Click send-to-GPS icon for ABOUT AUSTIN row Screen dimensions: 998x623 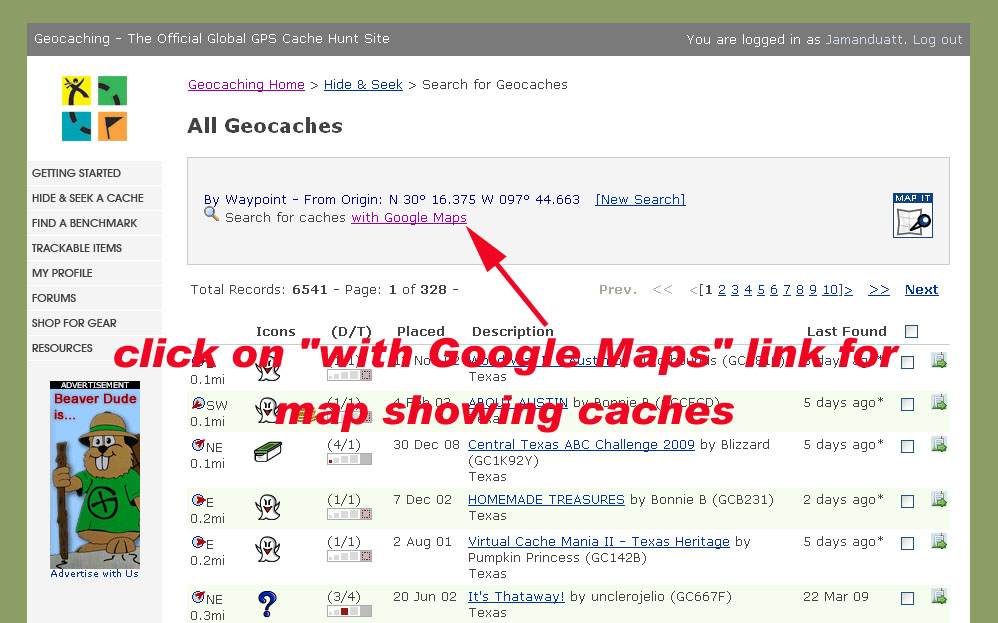point(939,402)
